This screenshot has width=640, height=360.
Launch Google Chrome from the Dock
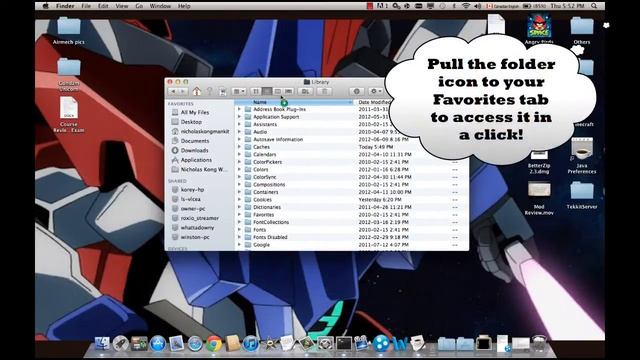(214, 344)
